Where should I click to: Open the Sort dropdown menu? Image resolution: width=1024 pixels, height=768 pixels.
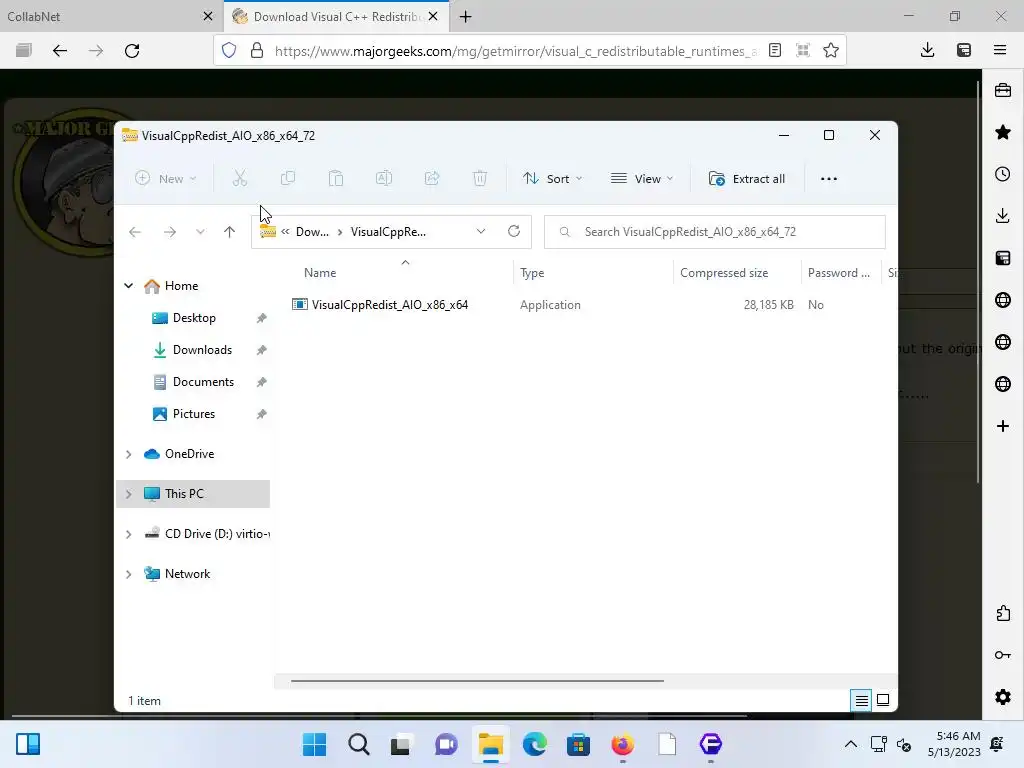552,179
